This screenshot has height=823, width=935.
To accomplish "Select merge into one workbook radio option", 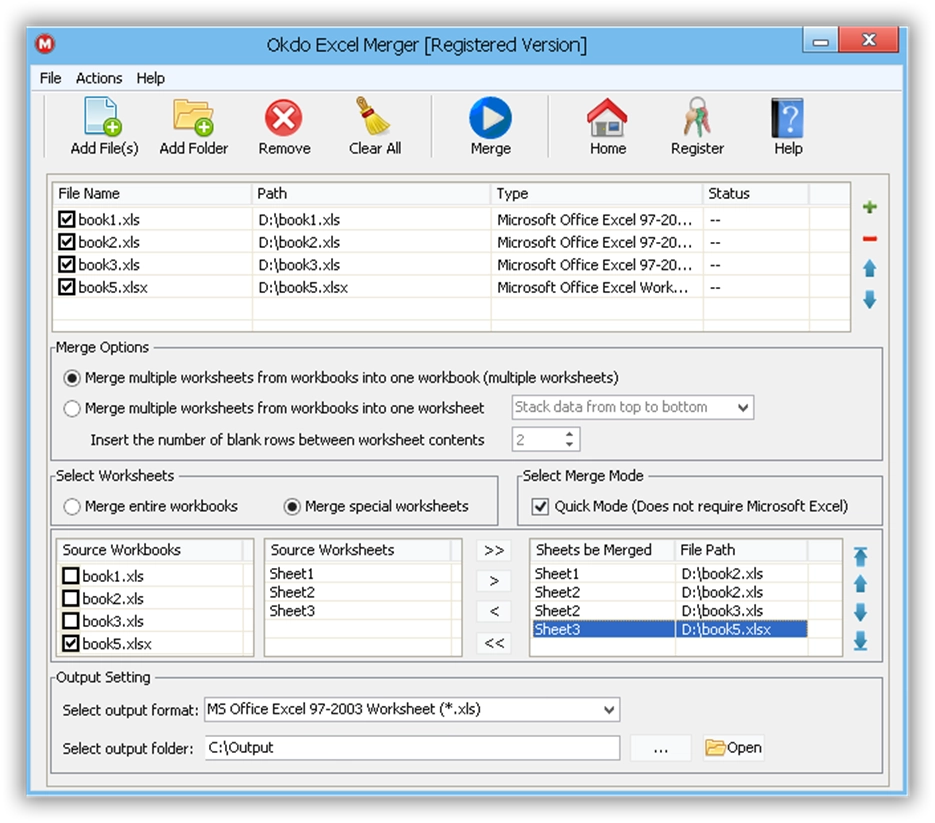I will point(72,378).
